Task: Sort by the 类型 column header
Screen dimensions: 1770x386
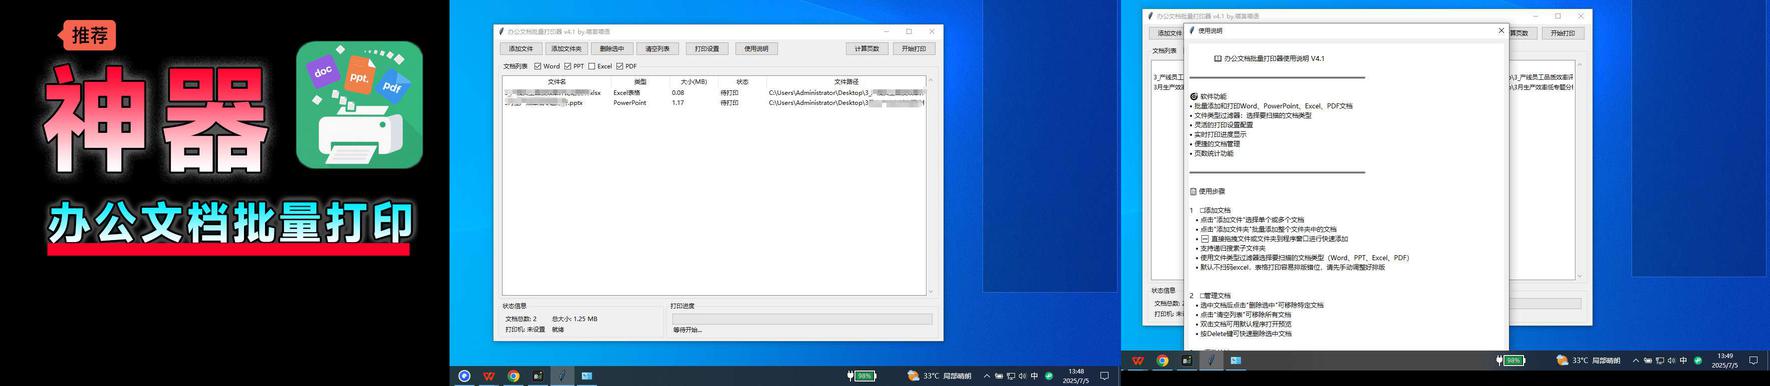Action: tap(640, 82)
